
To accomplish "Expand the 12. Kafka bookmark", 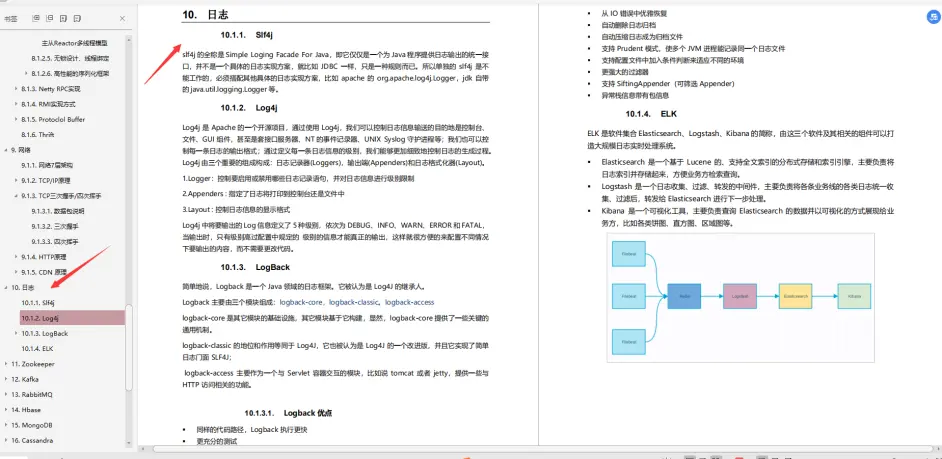I will (6, 379).
